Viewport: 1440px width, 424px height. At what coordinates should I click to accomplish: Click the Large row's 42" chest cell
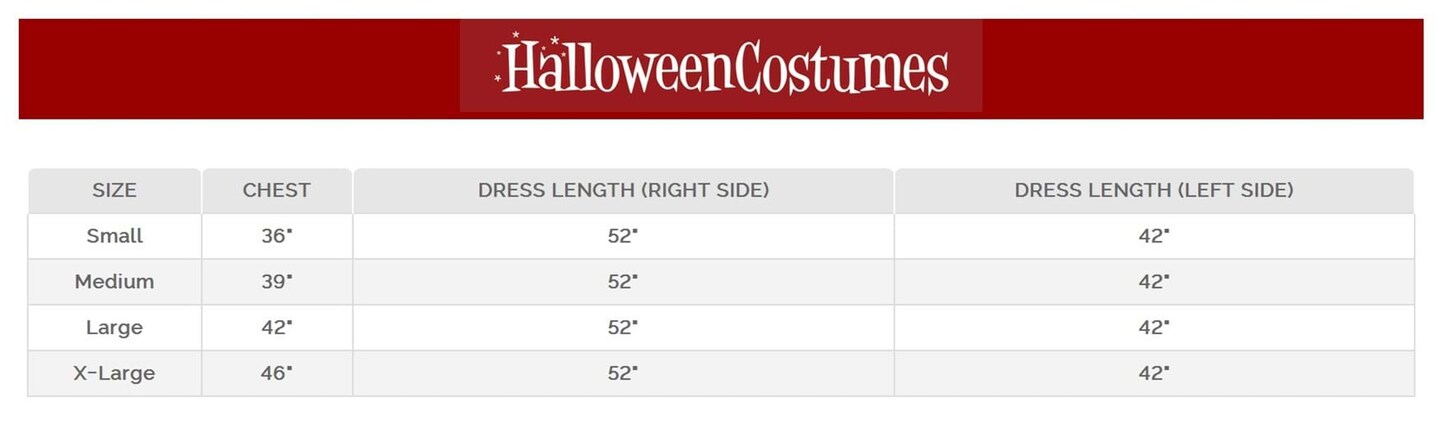tap(276, 328)
